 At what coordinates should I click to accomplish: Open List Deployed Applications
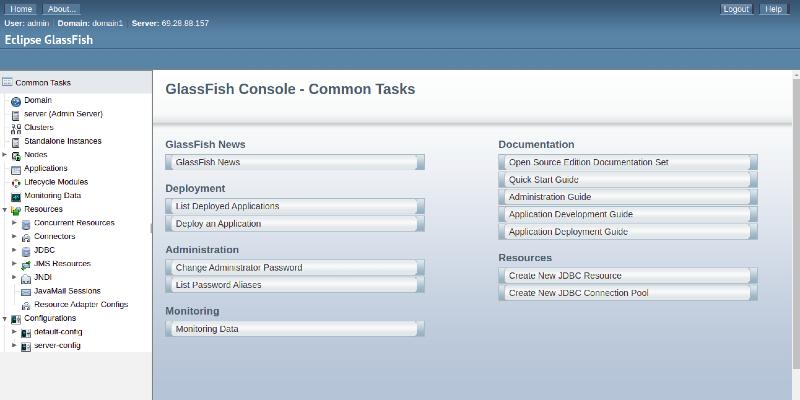coord(295,206)
